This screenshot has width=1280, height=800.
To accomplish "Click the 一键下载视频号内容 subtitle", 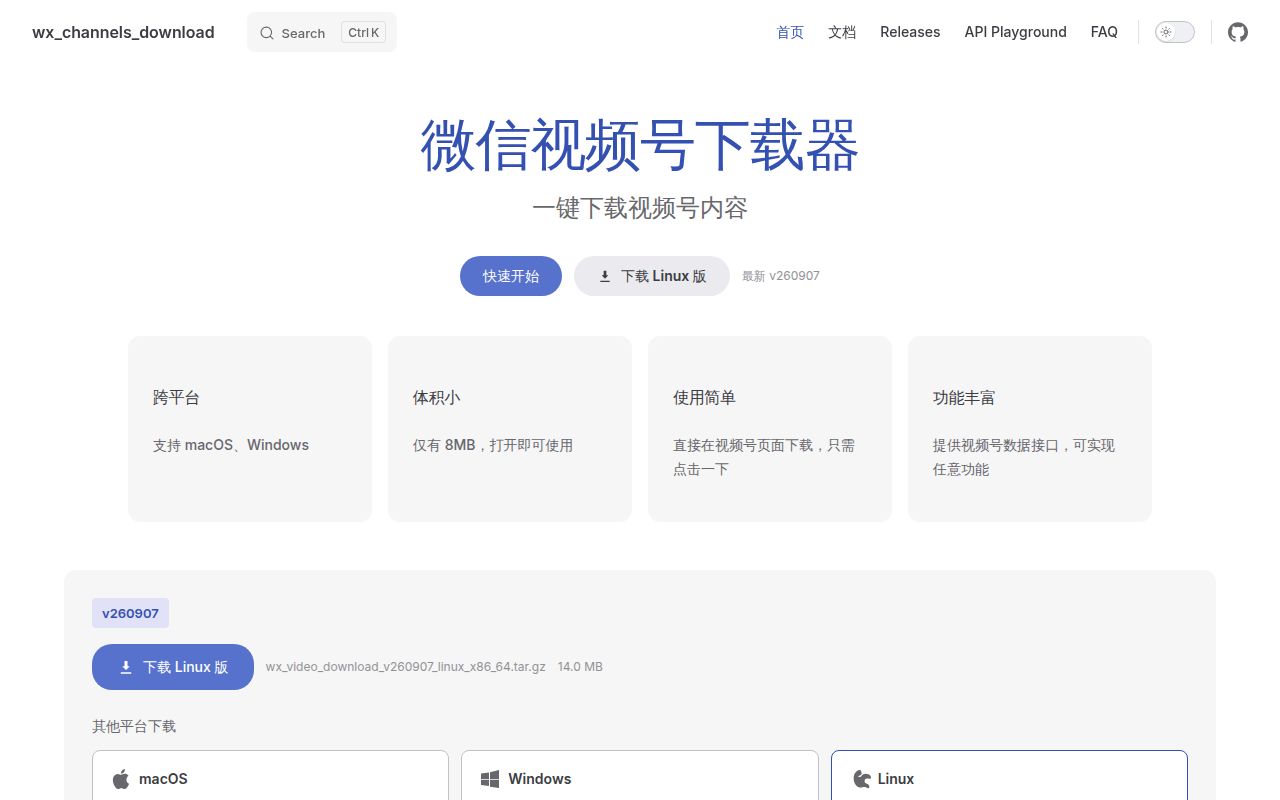I will pyautogui.click(x=640, y=208).
